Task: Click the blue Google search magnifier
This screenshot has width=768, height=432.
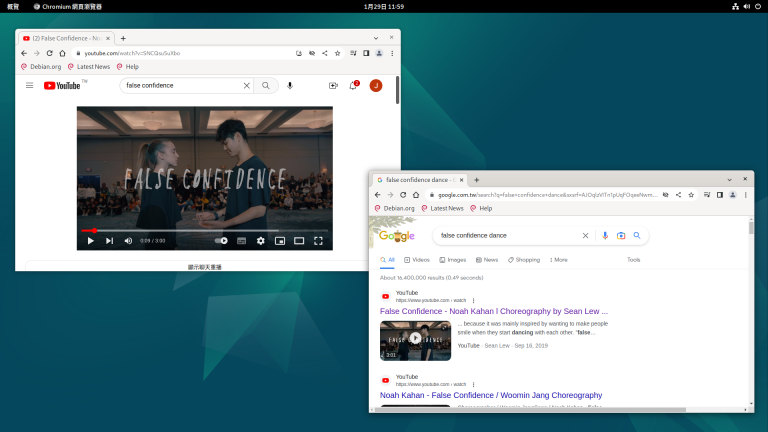Action: click(x=637, y=236)
